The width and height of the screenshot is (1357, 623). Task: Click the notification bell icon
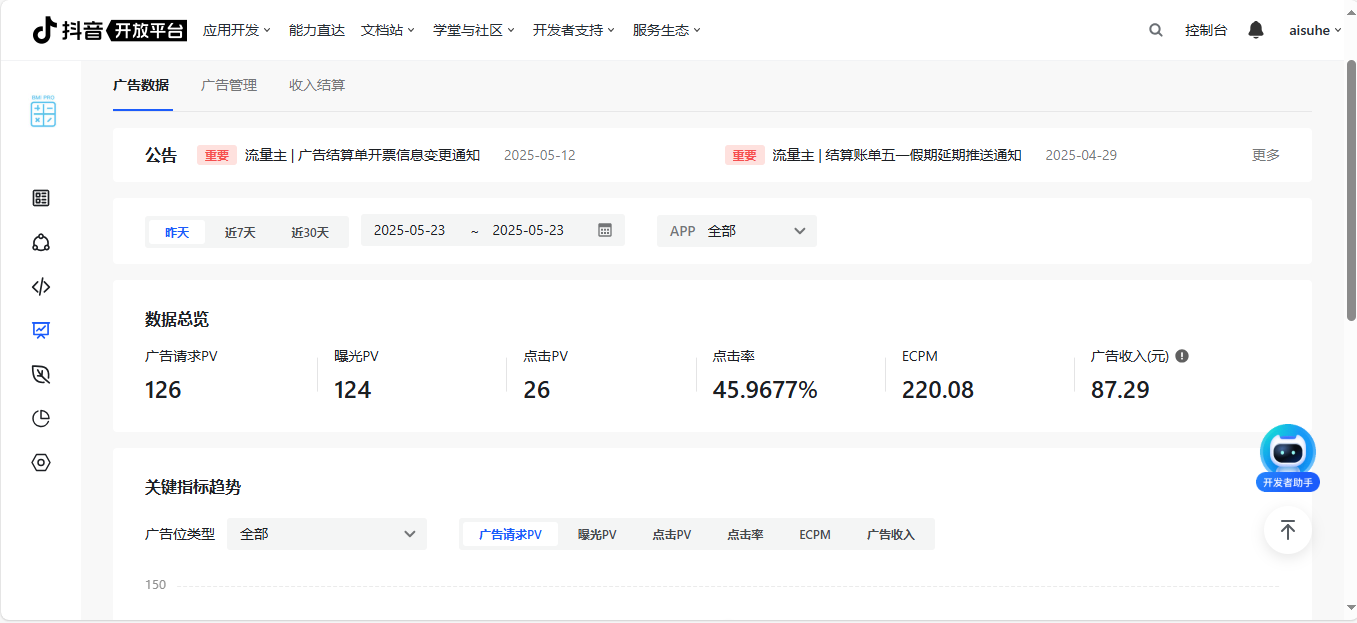[x=1256, y=30]
